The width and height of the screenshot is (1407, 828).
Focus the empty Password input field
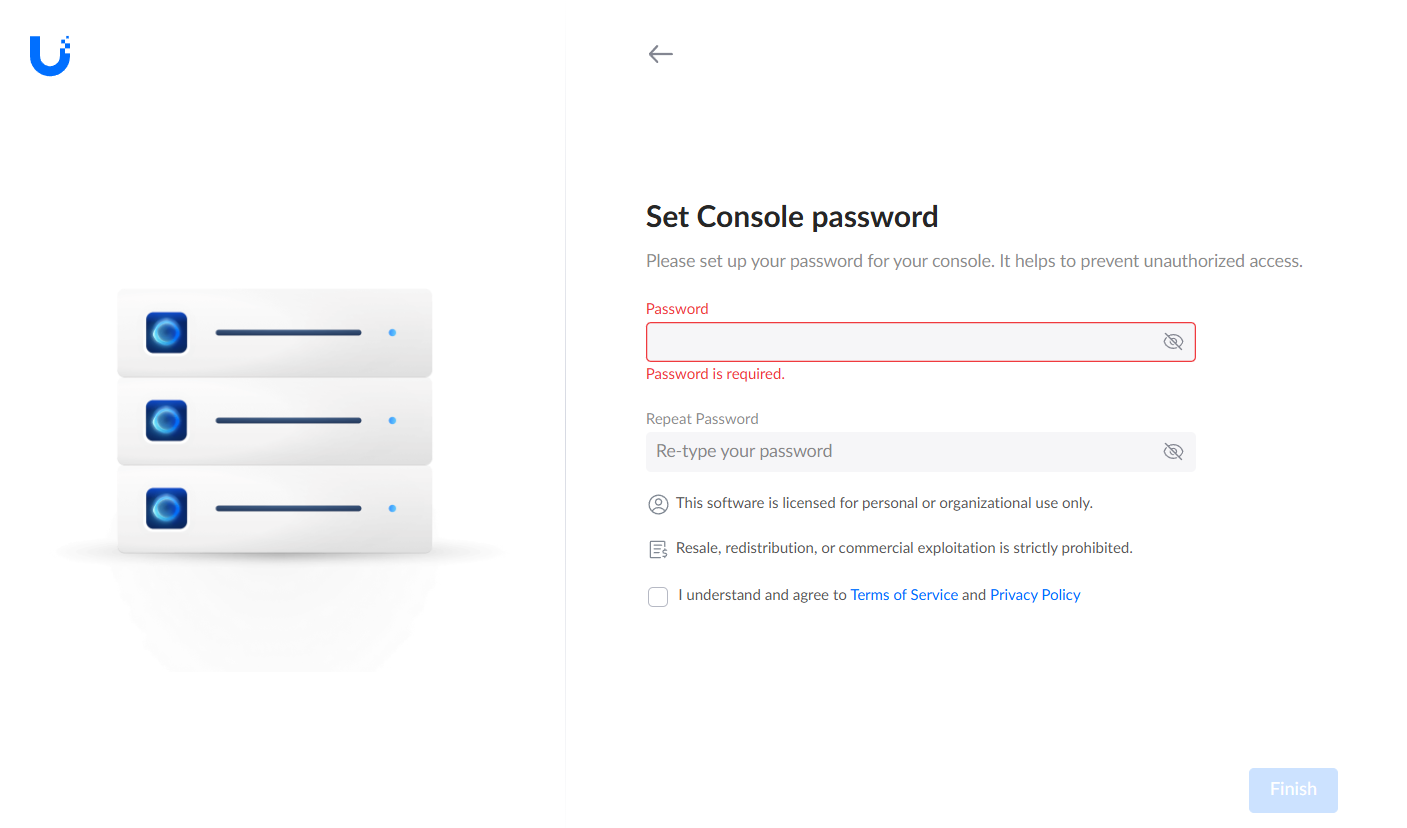tap(900, 342)
